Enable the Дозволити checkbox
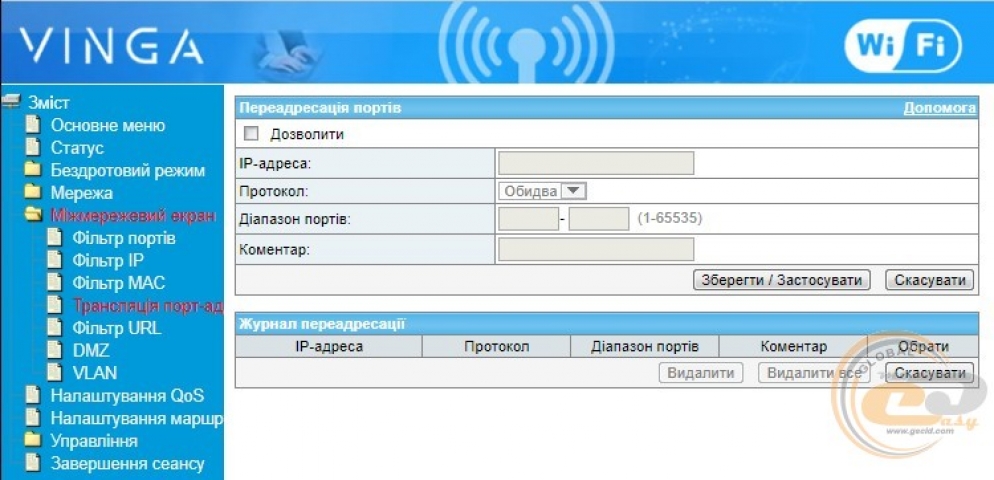 coord(252,134)
